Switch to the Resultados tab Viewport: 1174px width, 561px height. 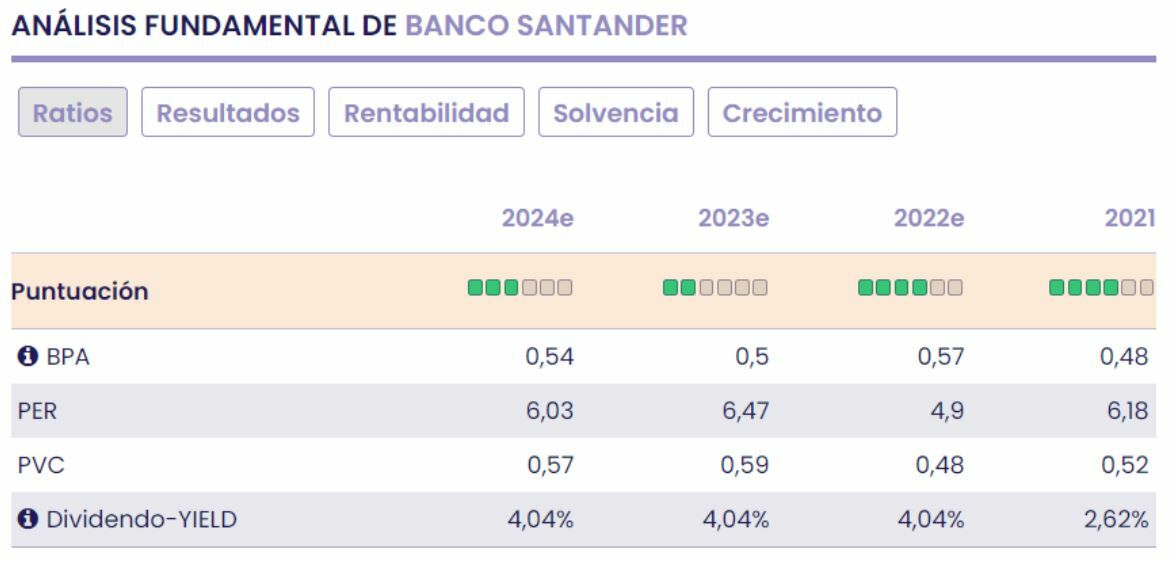point(229,113)
